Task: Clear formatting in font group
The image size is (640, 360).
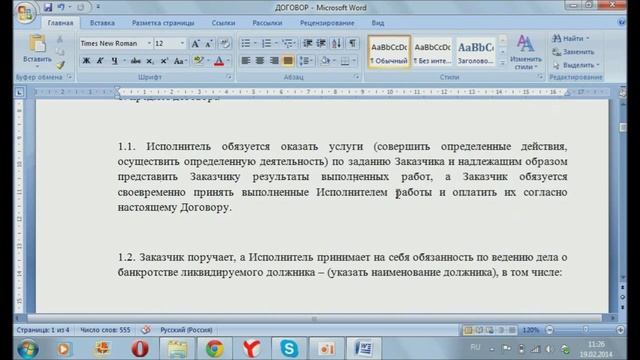Action: tap(224, 43)
